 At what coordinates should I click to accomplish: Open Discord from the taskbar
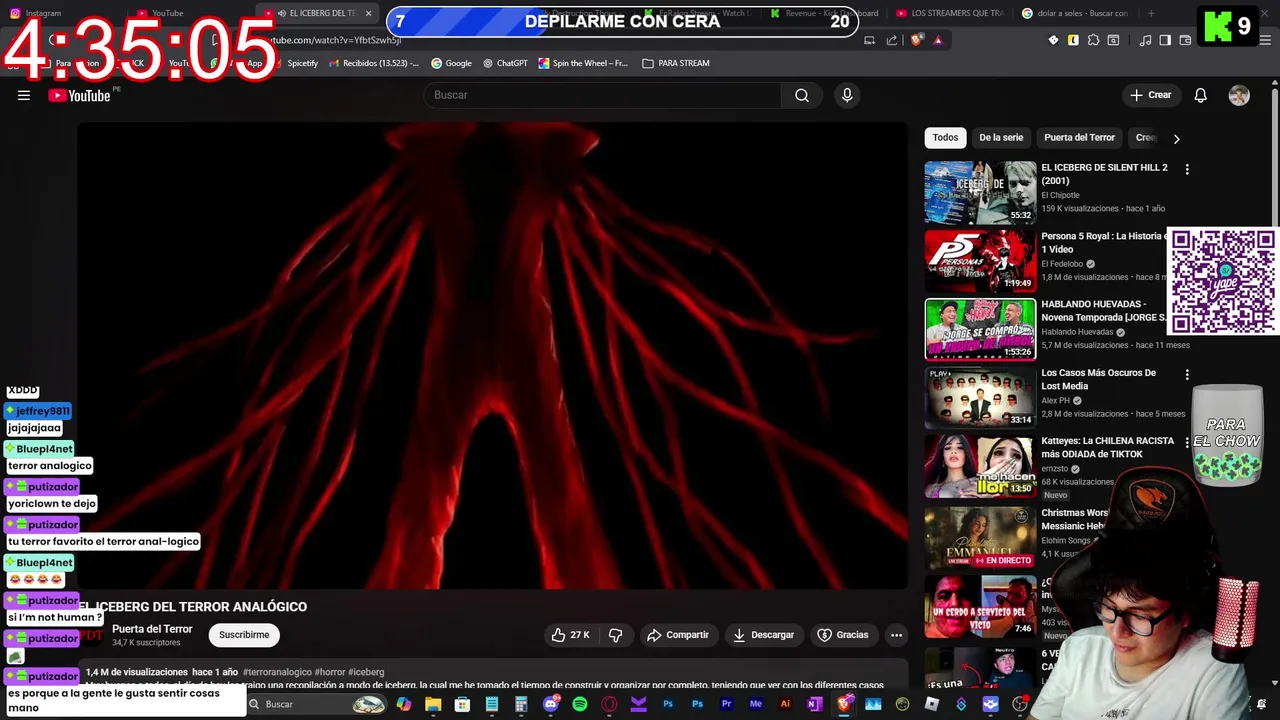point(551,704)
